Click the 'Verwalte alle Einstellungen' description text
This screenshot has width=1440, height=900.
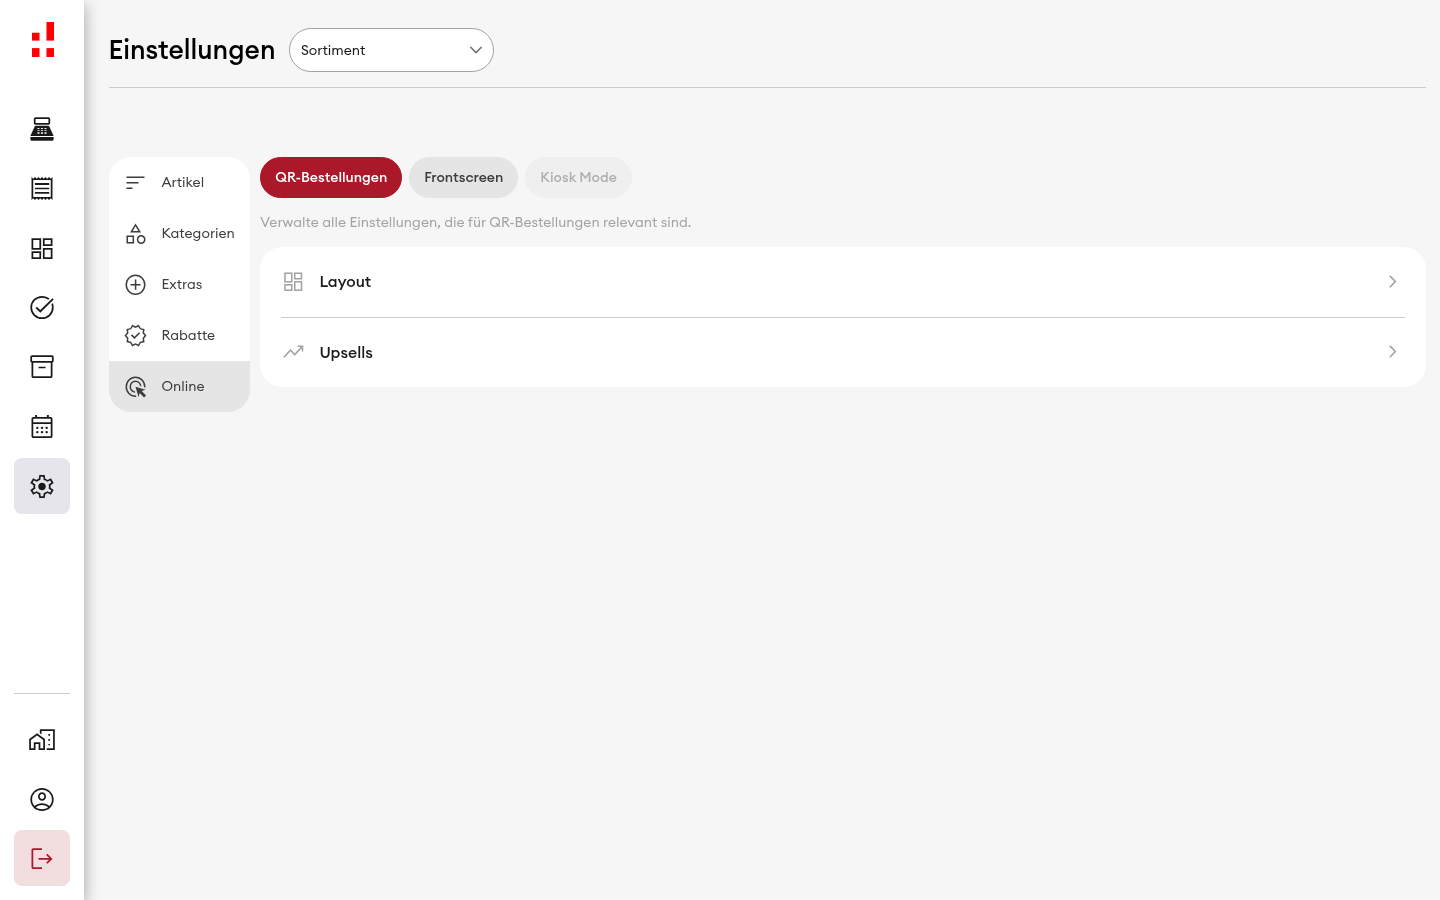[475, 222]
